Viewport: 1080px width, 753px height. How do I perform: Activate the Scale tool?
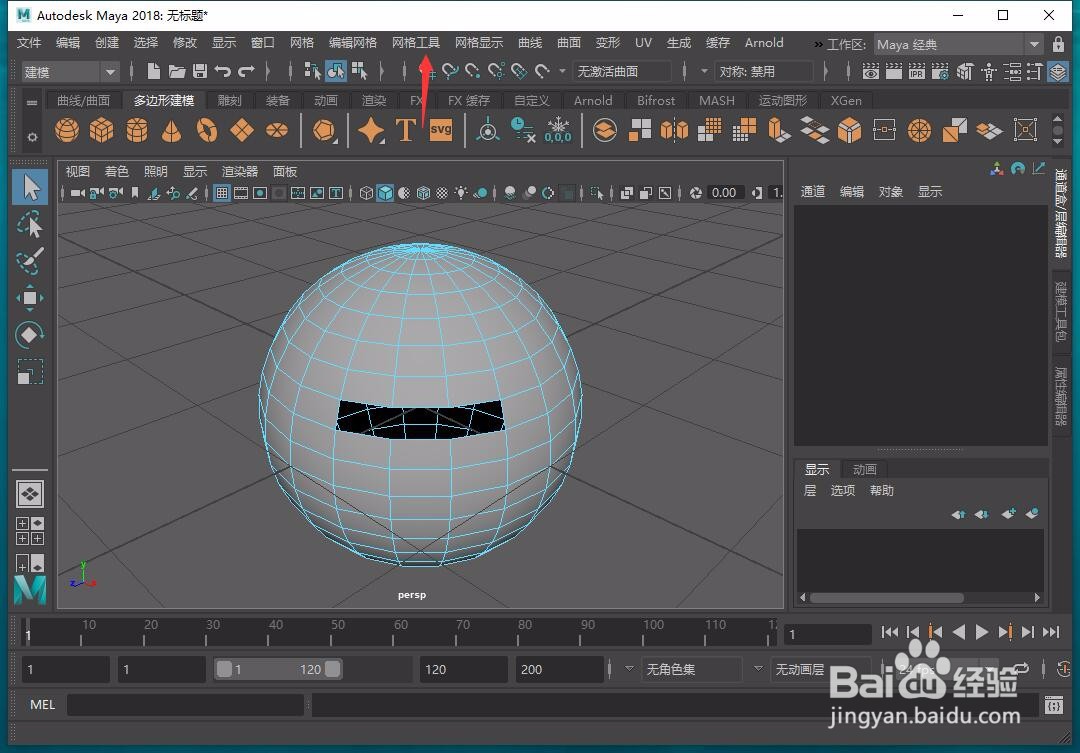click(x=30, y=372)
